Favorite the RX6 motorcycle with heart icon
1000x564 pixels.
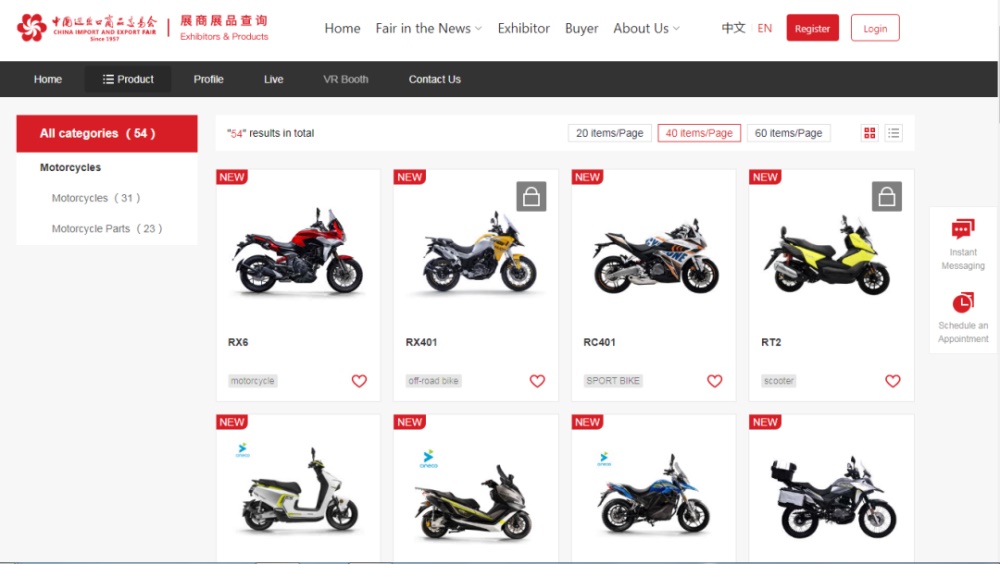359,381
